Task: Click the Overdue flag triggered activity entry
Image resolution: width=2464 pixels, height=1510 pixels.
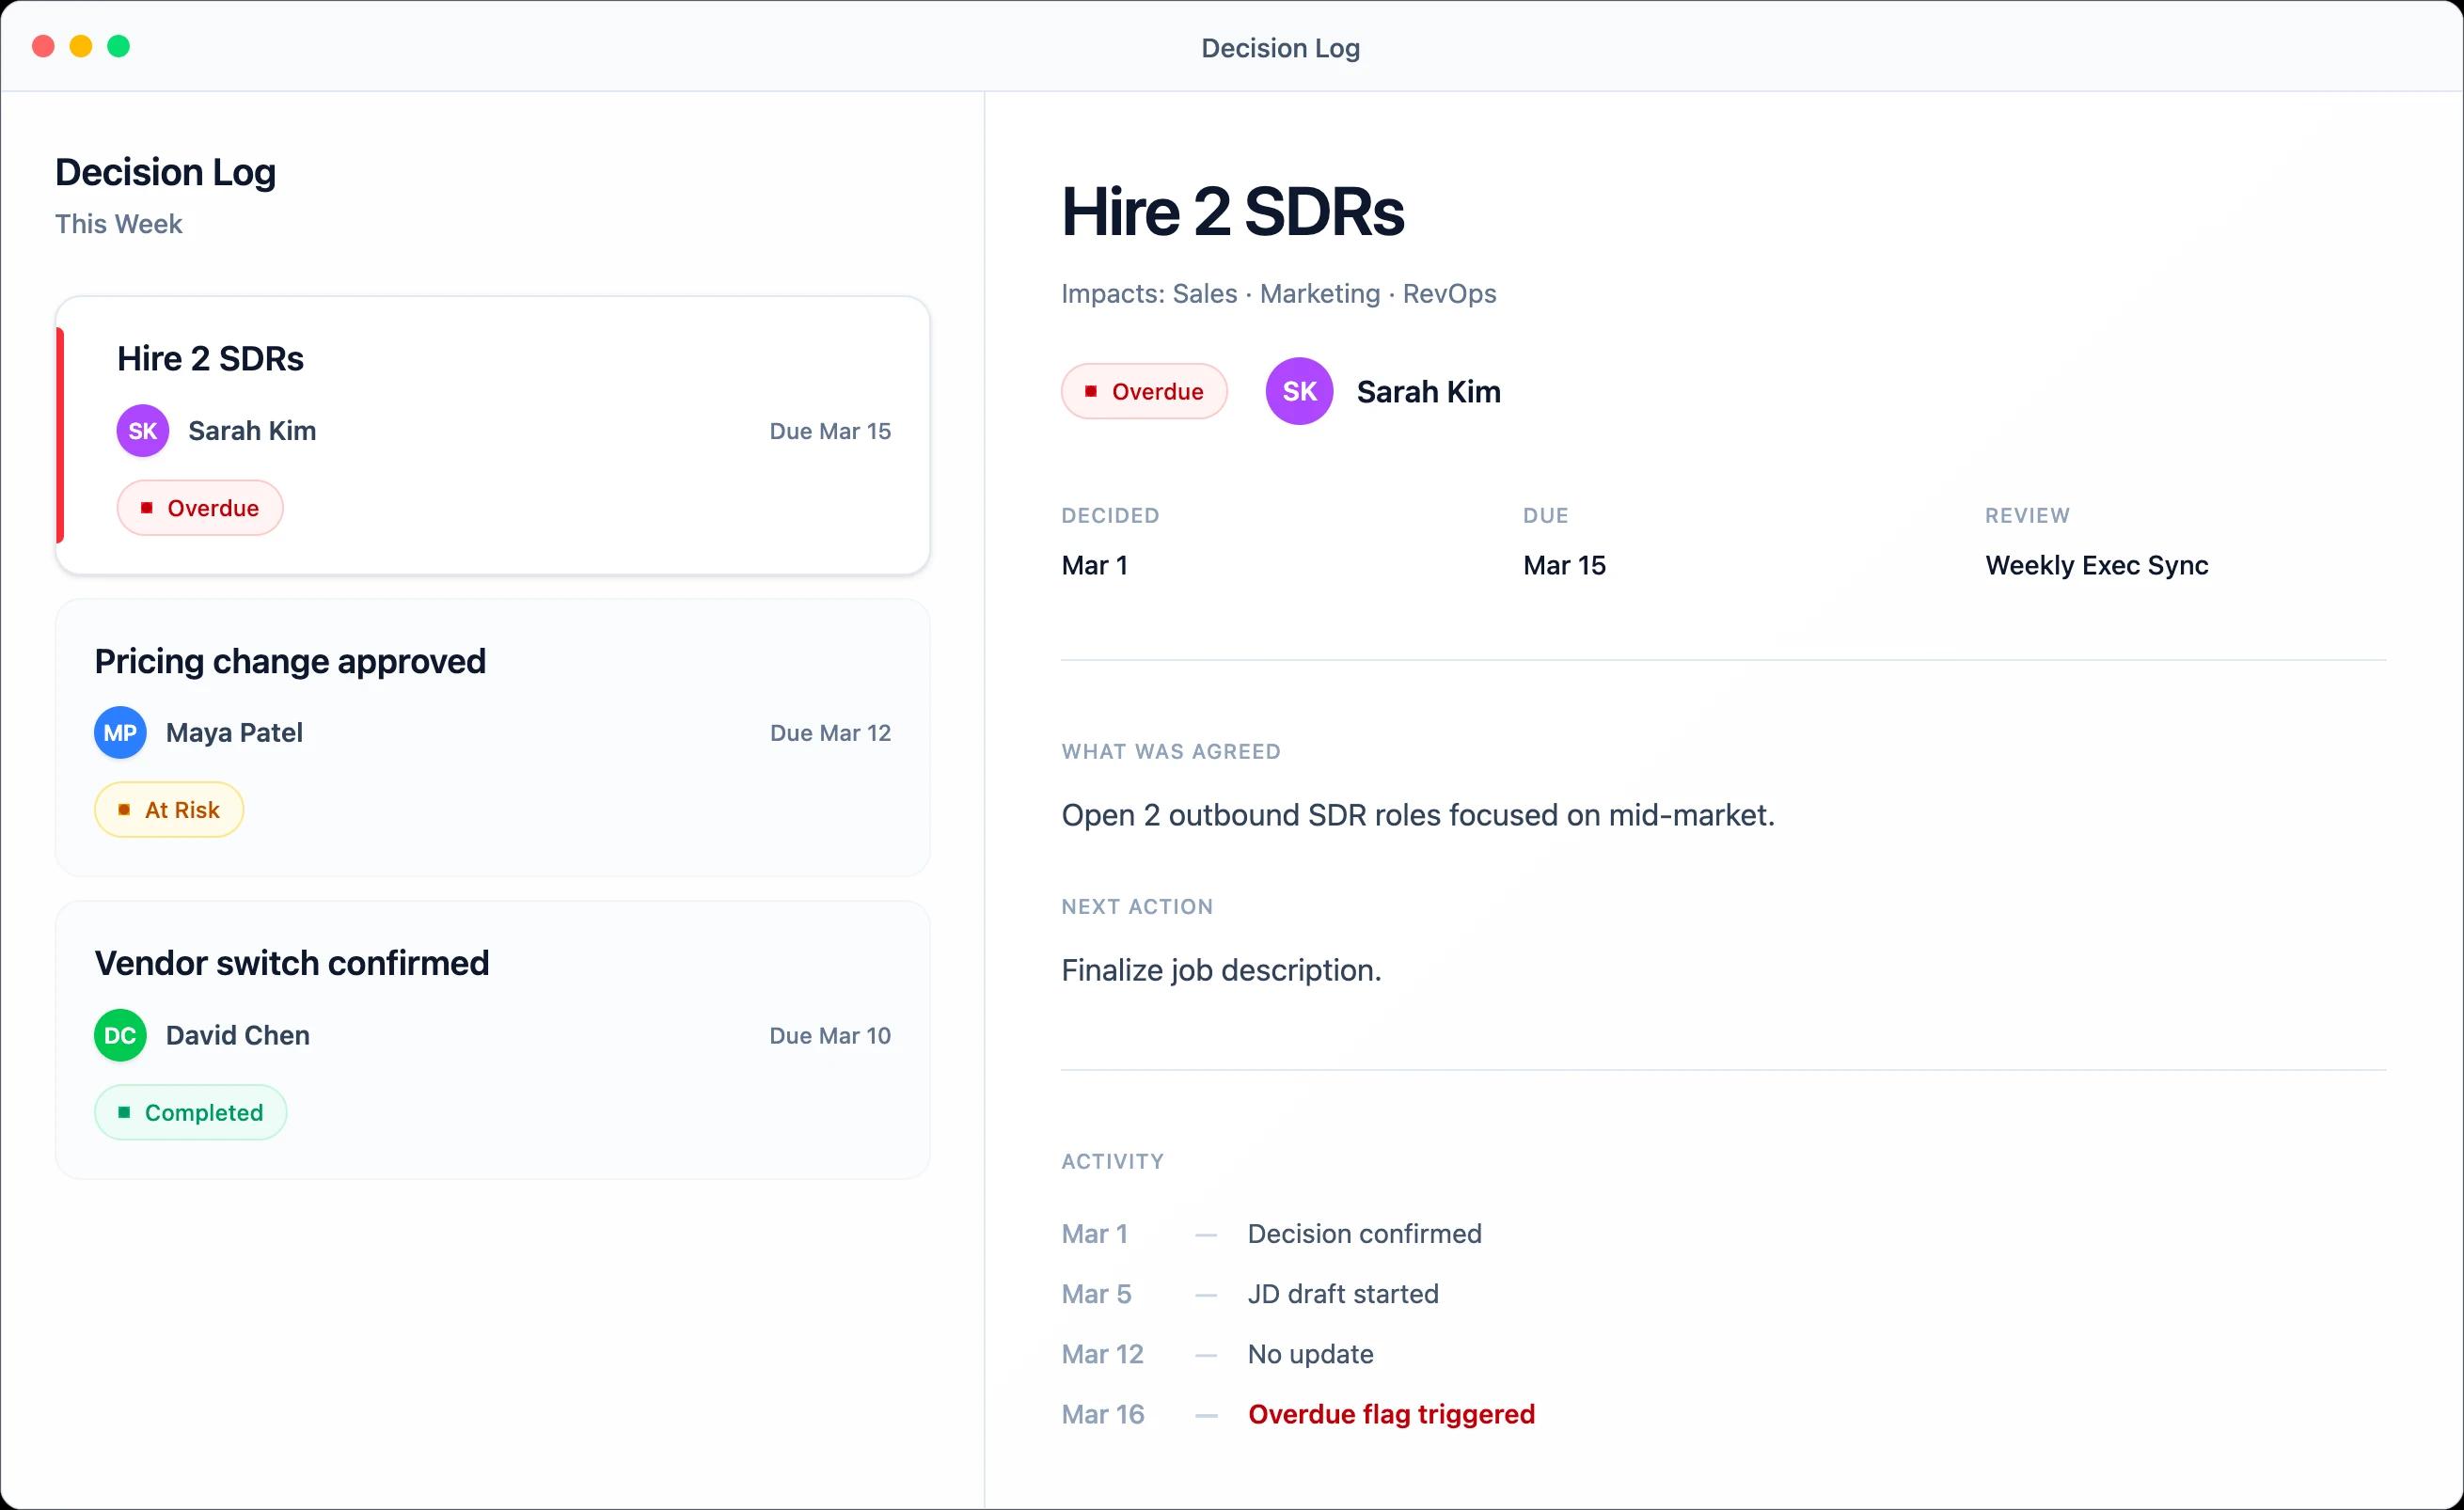Action: coord(1390,1414)
